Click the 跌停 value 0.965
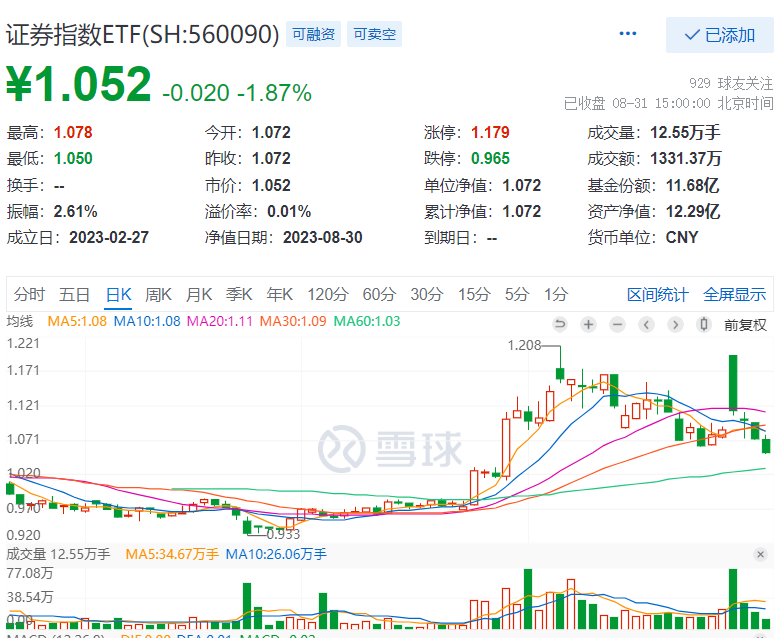This screenshot has height=638, width=780. 490,159
